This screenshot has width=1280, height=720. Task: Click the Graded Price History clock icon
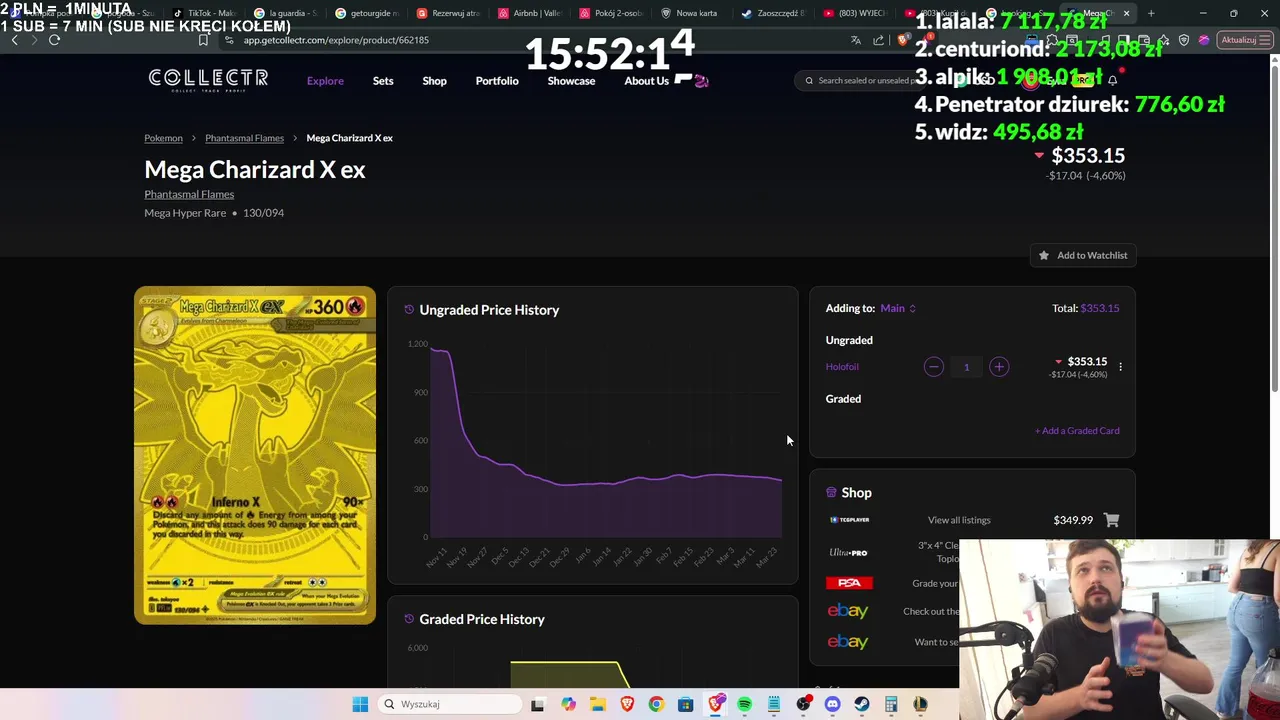pyautogui.click(x=409, y=619)
